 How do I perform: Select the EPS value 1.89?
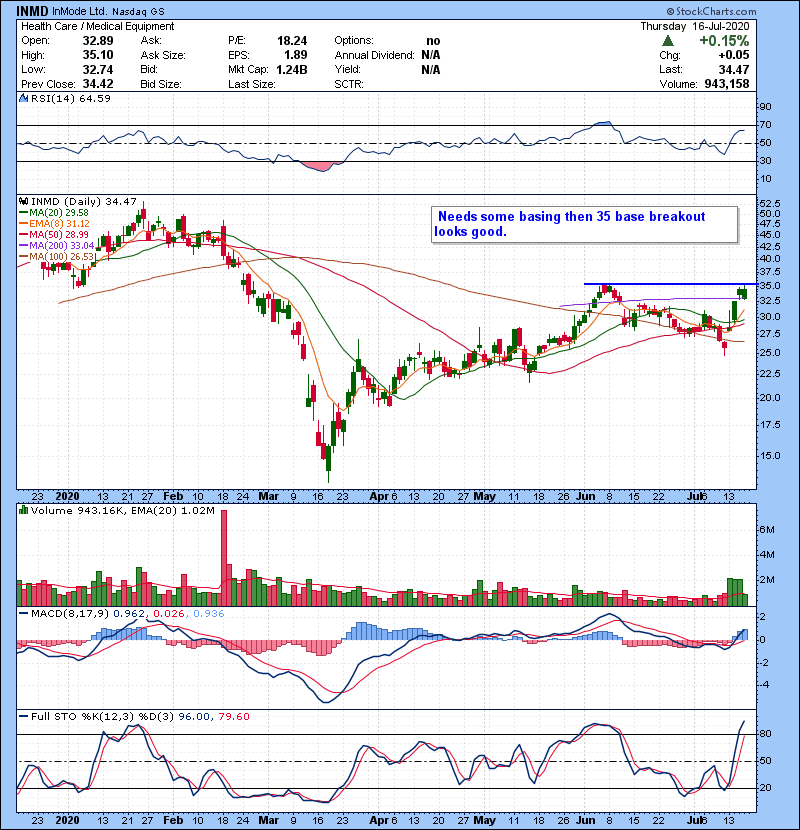(x=295, y=55)
